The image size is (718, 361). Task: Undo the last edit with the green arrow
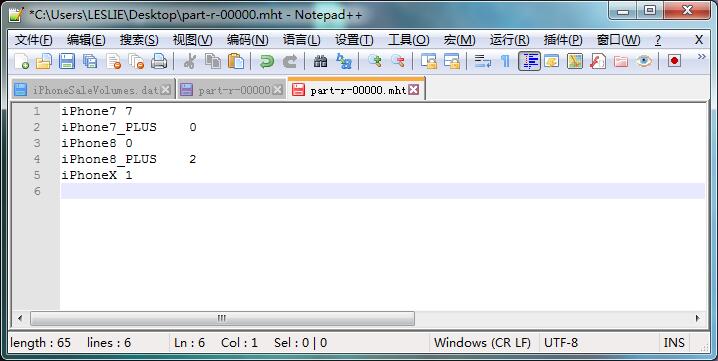[x=266, y=61]
